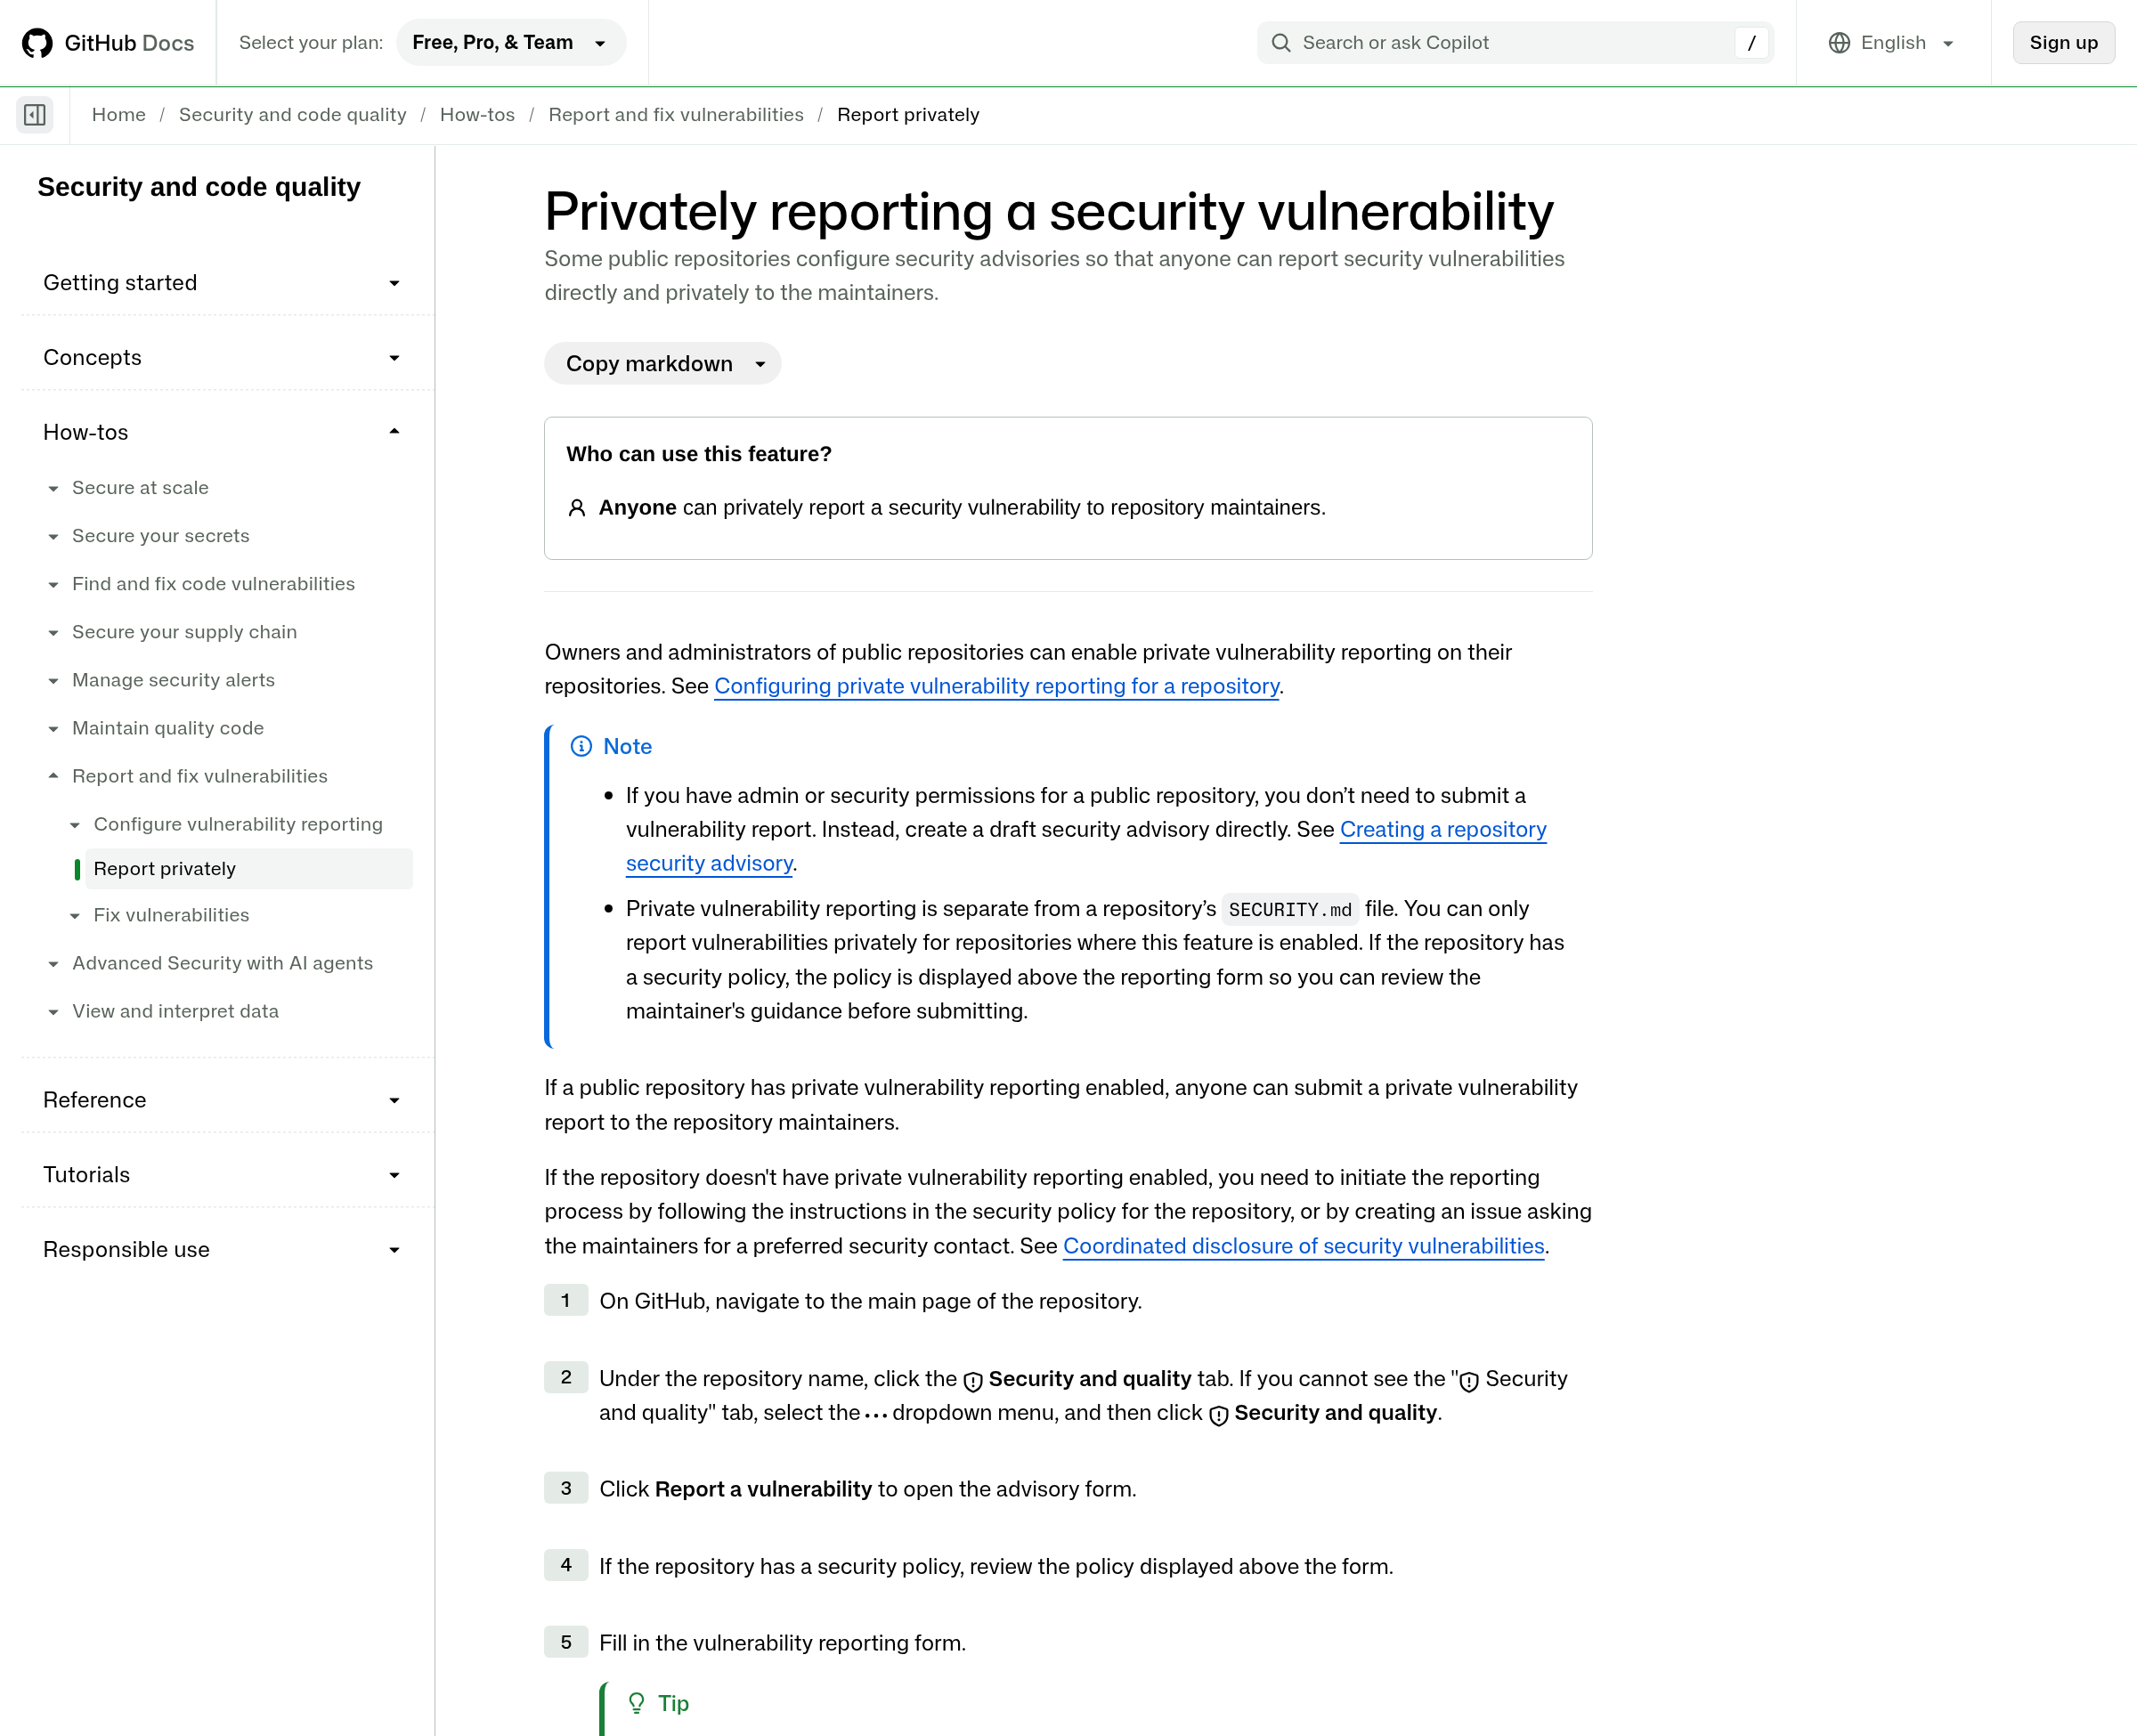Image resolution: width=2137 pixels, height=1736 pixels.
Task: Click the GitHub Octocat logo icon
Action: pyautogui.click(x=37, y=43)
